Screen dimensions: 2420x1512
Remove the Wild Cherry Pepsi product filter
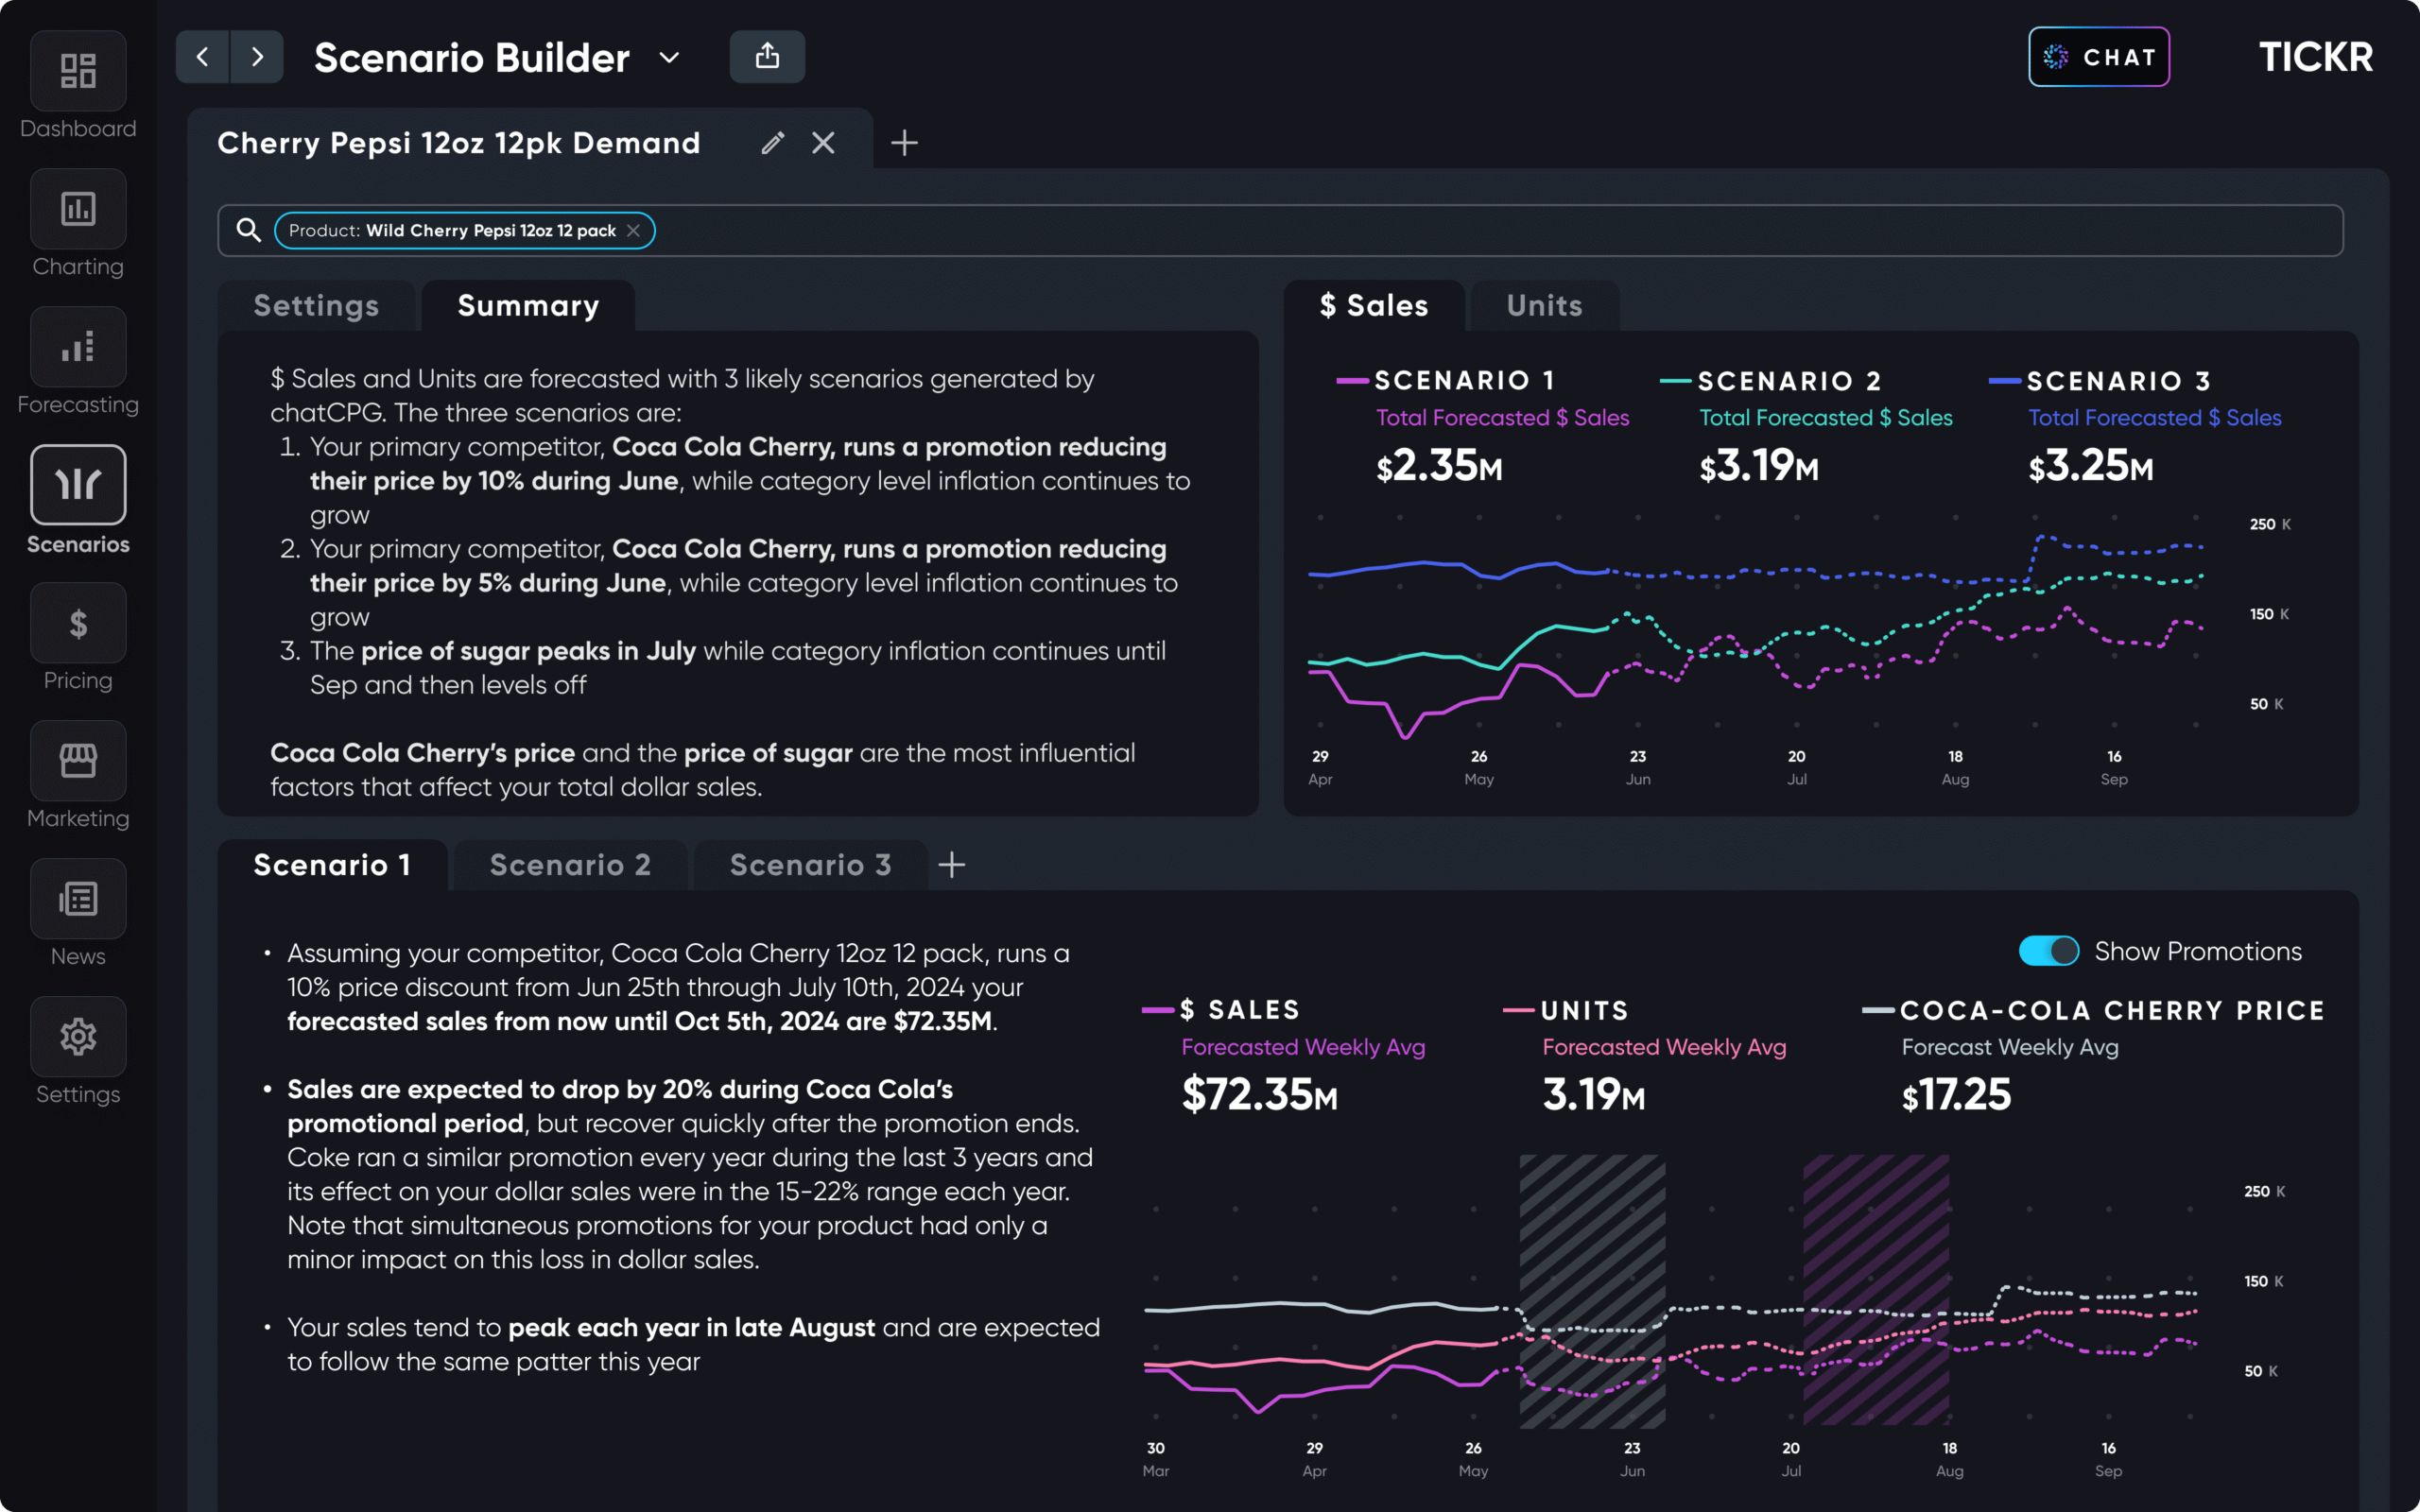tap(633, 231)
